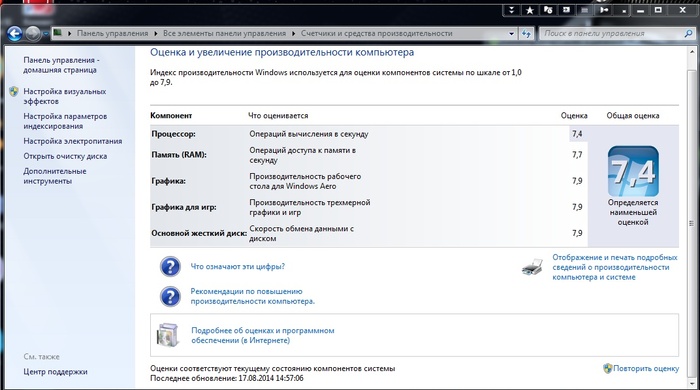Click Общая оценка column header
Screen dimensions: 700x390
click(x=633, y=116)
